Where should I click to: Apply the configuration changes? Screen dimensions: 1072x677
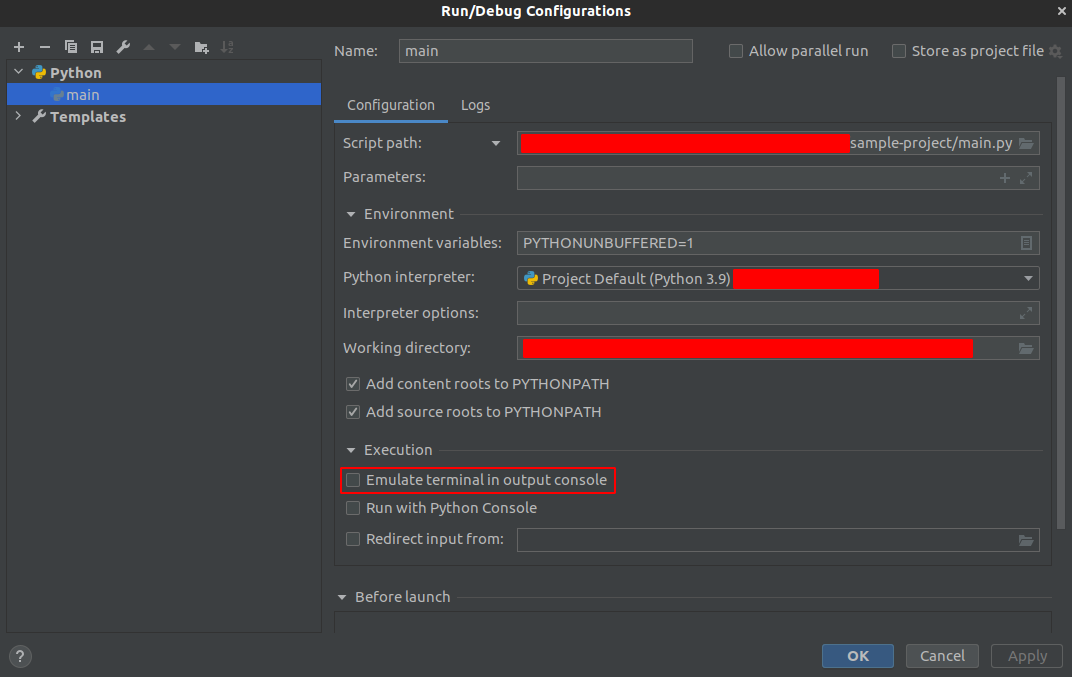coord(1026,656)
